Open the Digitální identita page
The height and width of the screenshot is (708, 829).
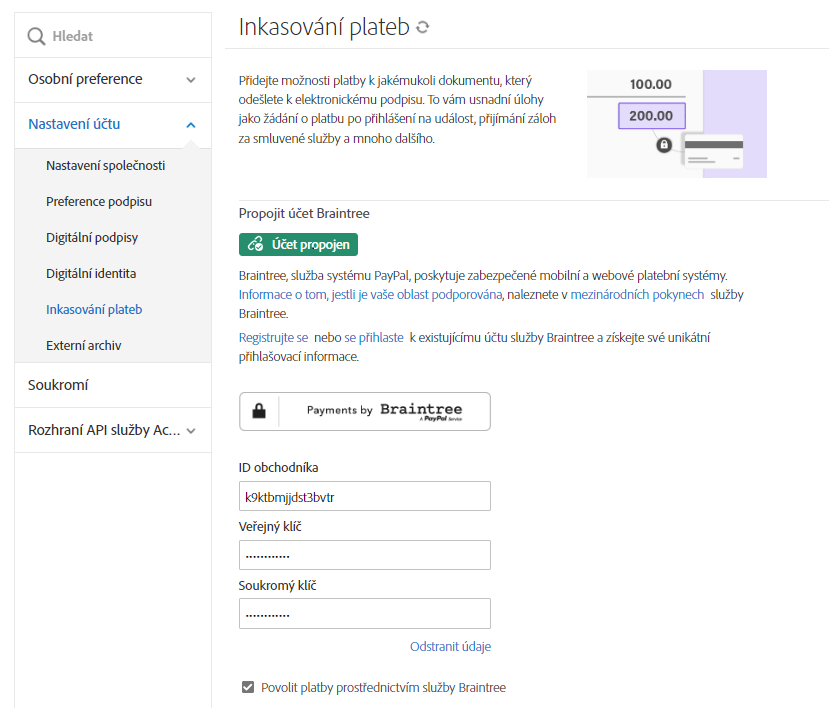pos(91,273)
